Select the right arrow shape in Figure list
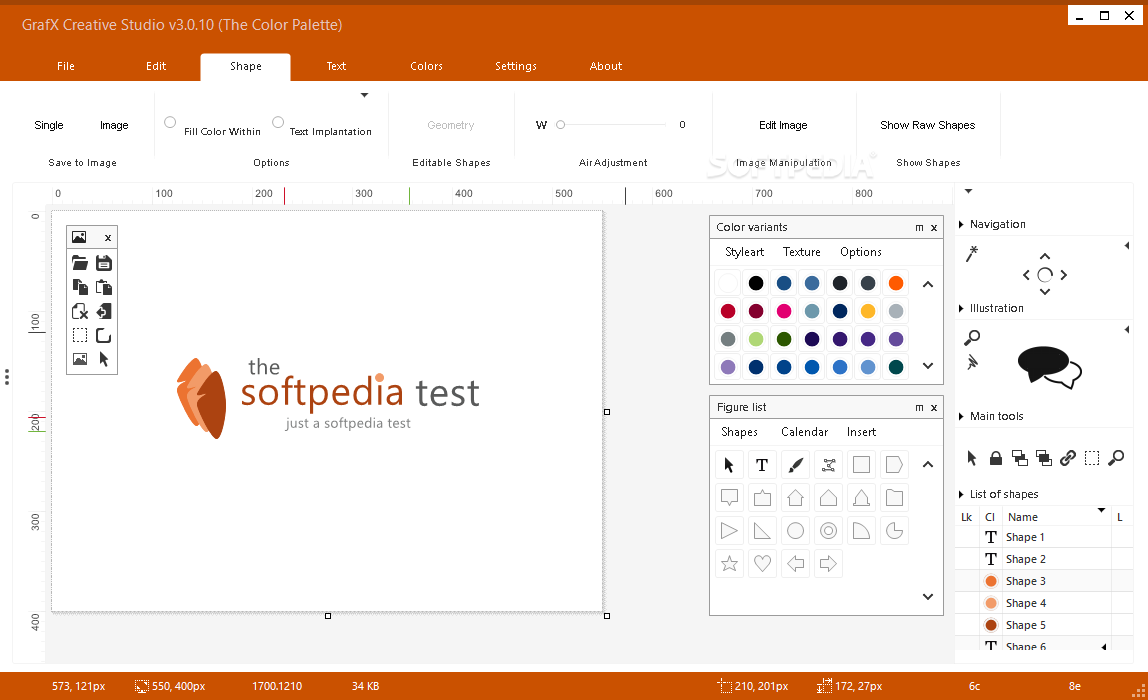Screen dimensions: 1148x700 pyautogui.click(x=828, y=564)
